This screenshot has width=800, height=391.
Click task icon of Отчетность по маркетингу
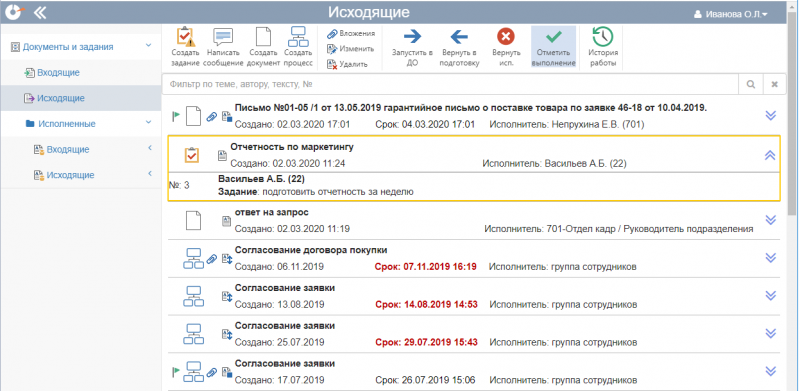point(192,155)
